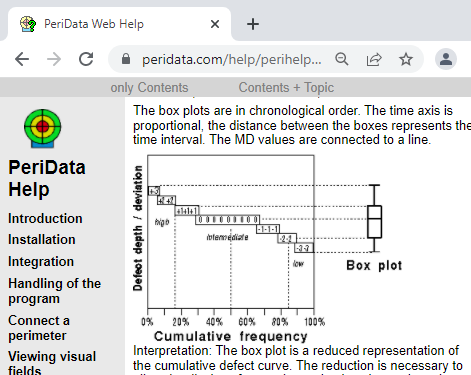Click the share page icon
The height and width of the screenshot is (375, 471).
click(x=374, y=59)
